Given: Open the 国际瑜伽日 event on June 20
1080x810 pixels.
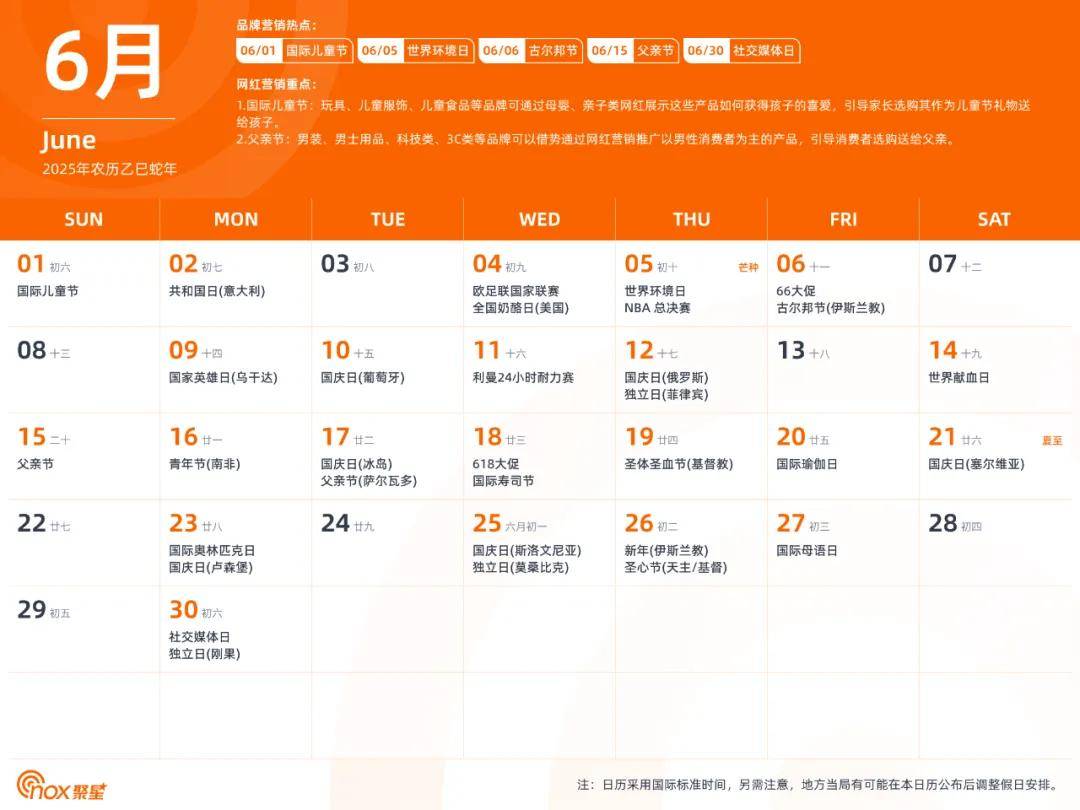Looking at the screenshot, I should pyautogui.click(x=807, y=464).
